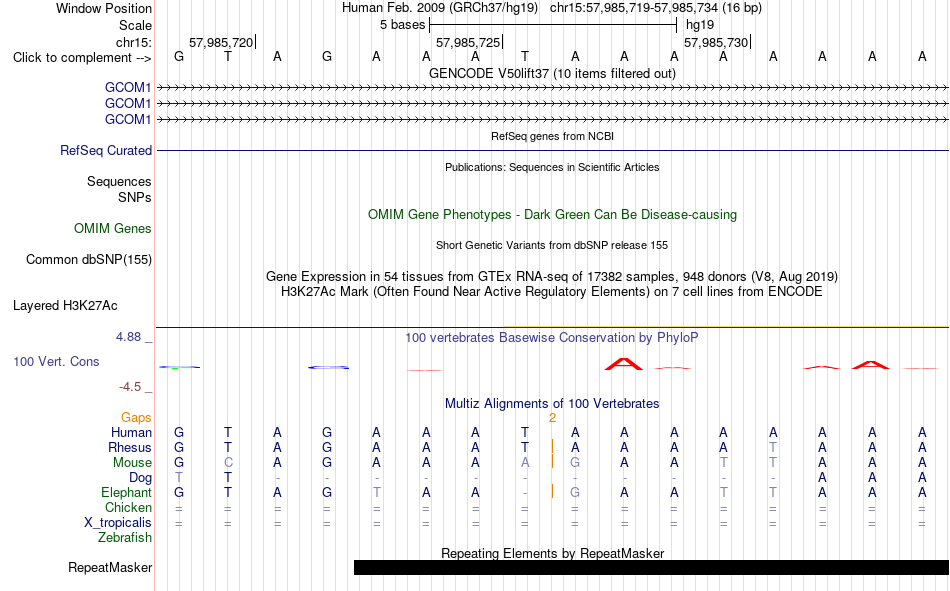Click the OMIM Gene Phenotypes green title

click(x=552, y=215)
